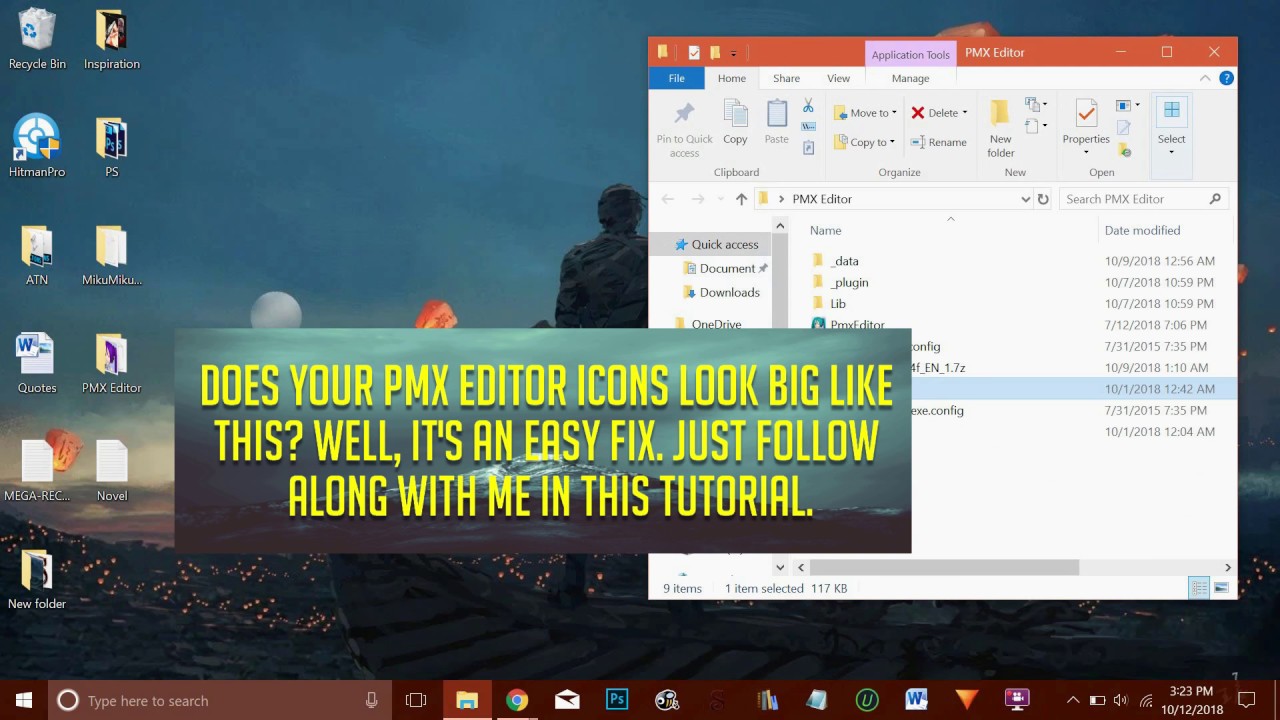
Task: Expand the address bar path dropdown
Action: click(1024, 199)
